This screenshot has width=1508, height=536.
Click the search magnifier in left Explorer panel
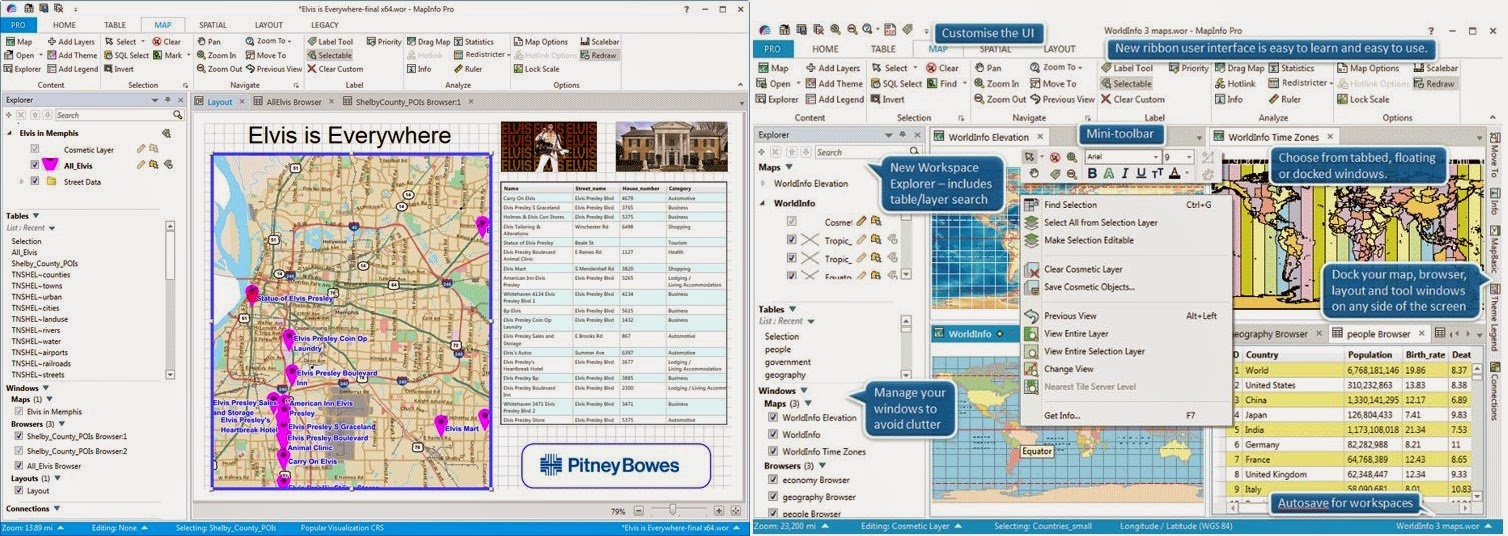(x=178, y=116)
